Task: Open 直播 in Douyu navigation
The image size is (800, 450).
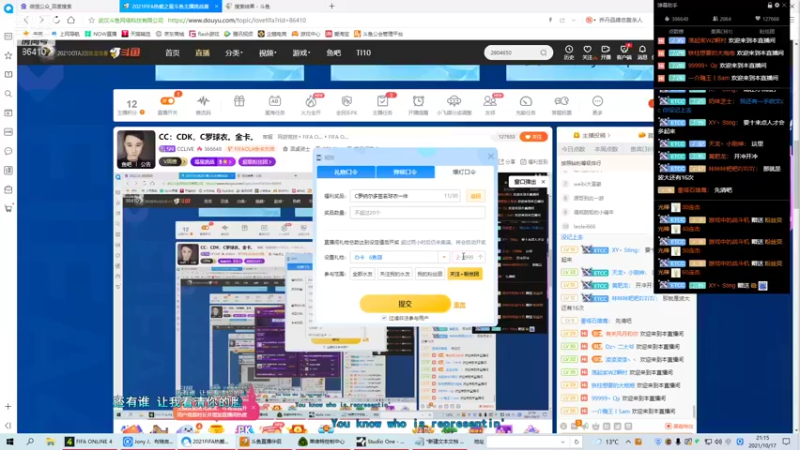Action: (x=203, y=53)
